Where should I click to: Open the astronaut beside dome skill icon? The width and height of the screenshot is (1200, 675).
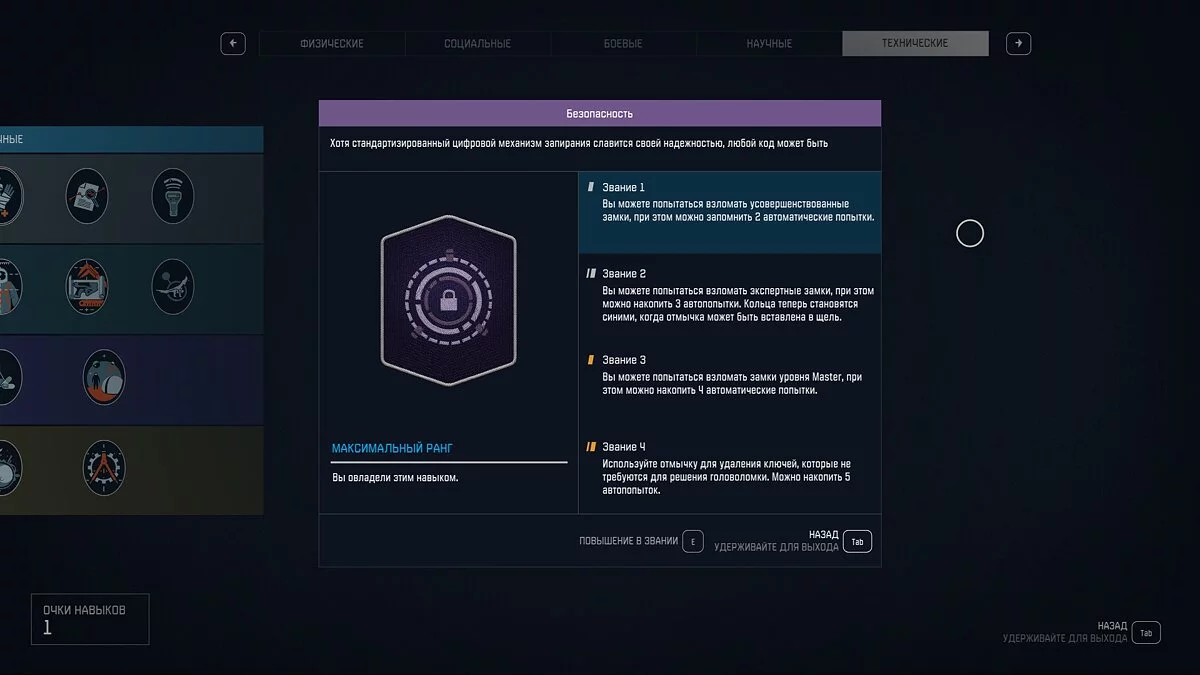104,377
